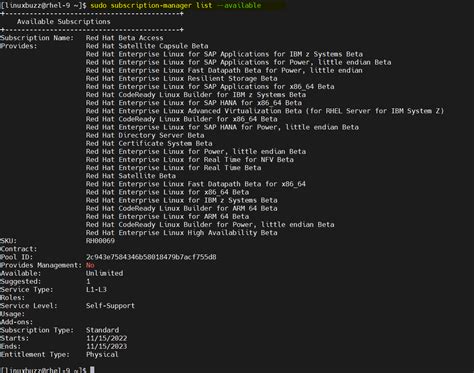The image size is (474, 373).
Task: Click the red No under Provides Management
Action: (x=90, y=265)
